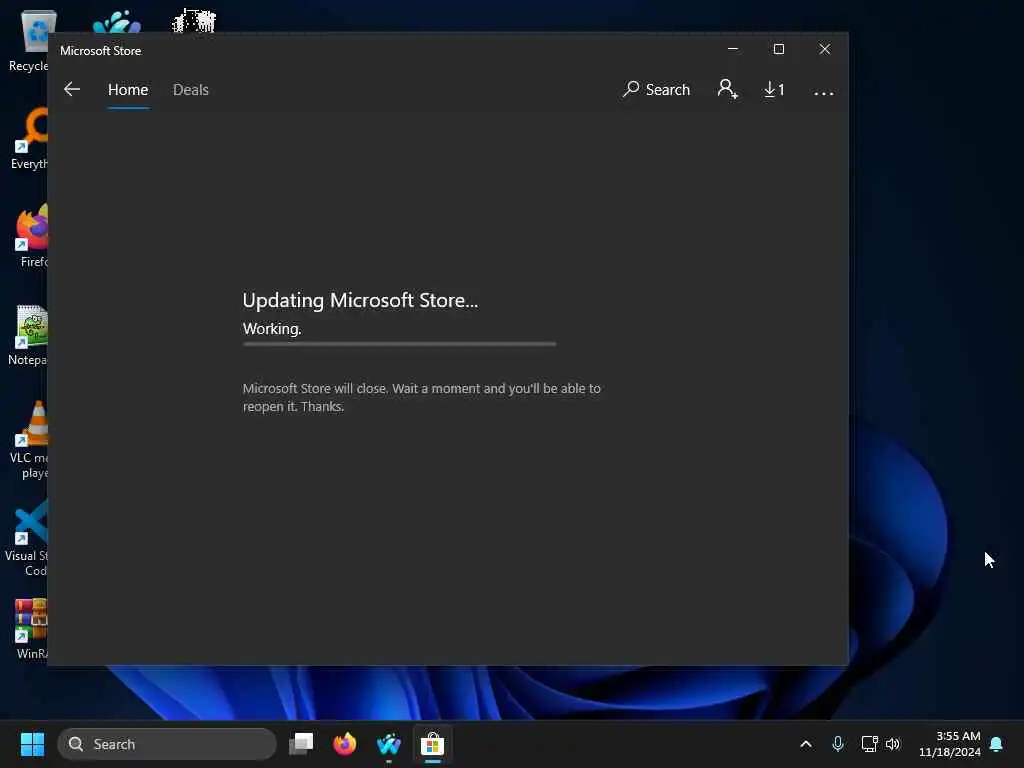
Task: View the downloads and updates indicator
Action: tap(775, 89)
